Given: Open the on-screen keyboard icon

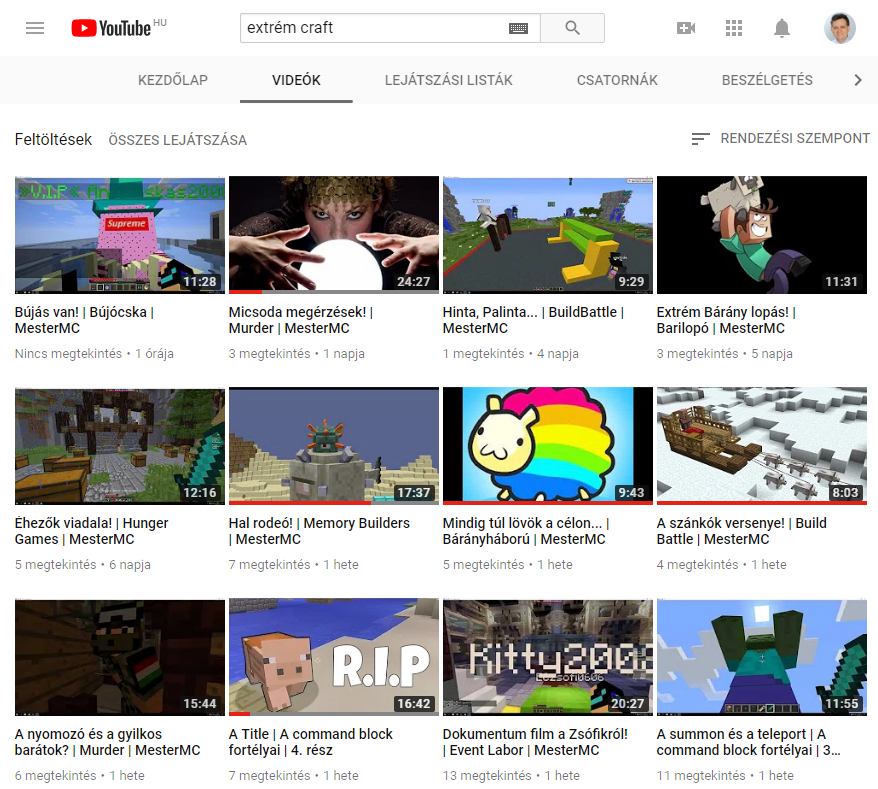Looking at the screenshot, I should [517, 29].
